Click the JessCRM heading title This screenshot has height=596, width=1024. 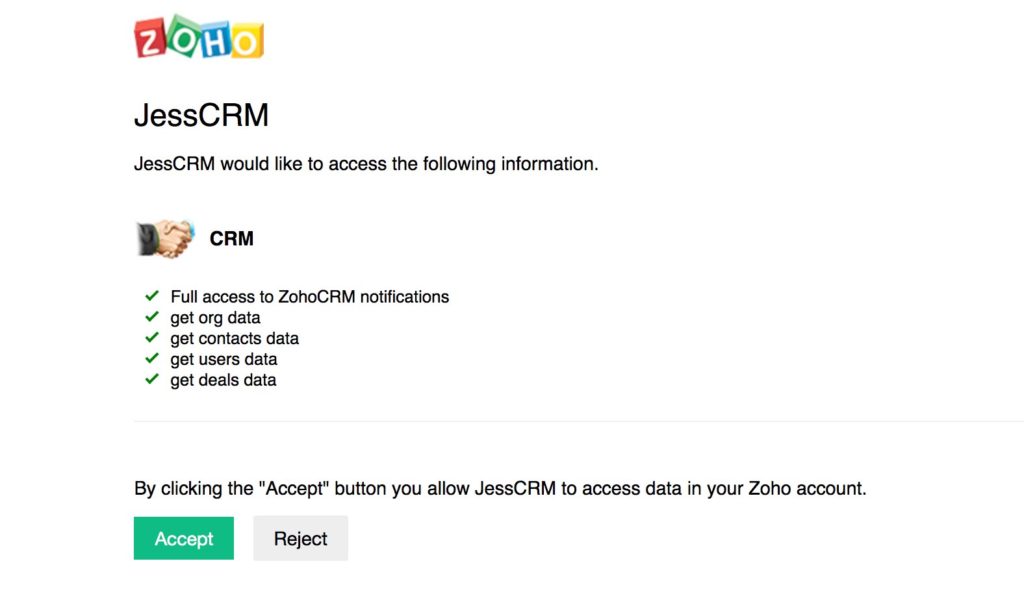click(201, 116)
